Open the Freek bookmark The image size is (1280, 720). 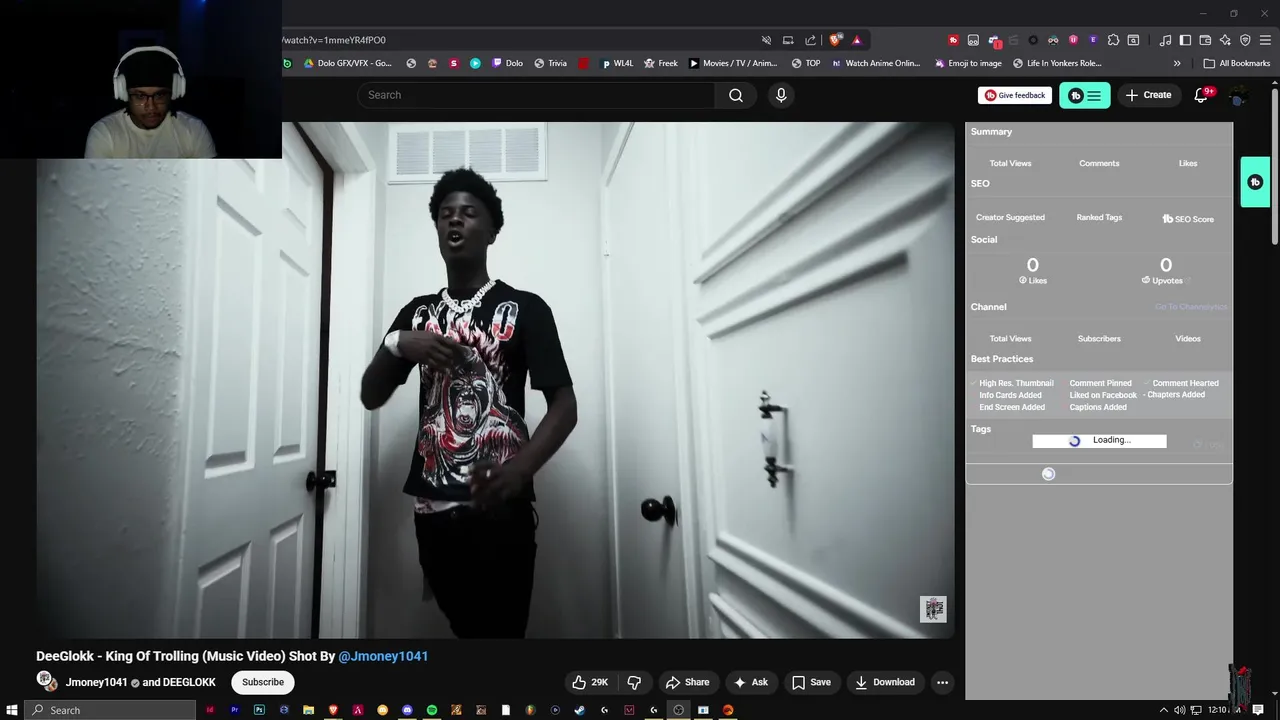(660, 63)
